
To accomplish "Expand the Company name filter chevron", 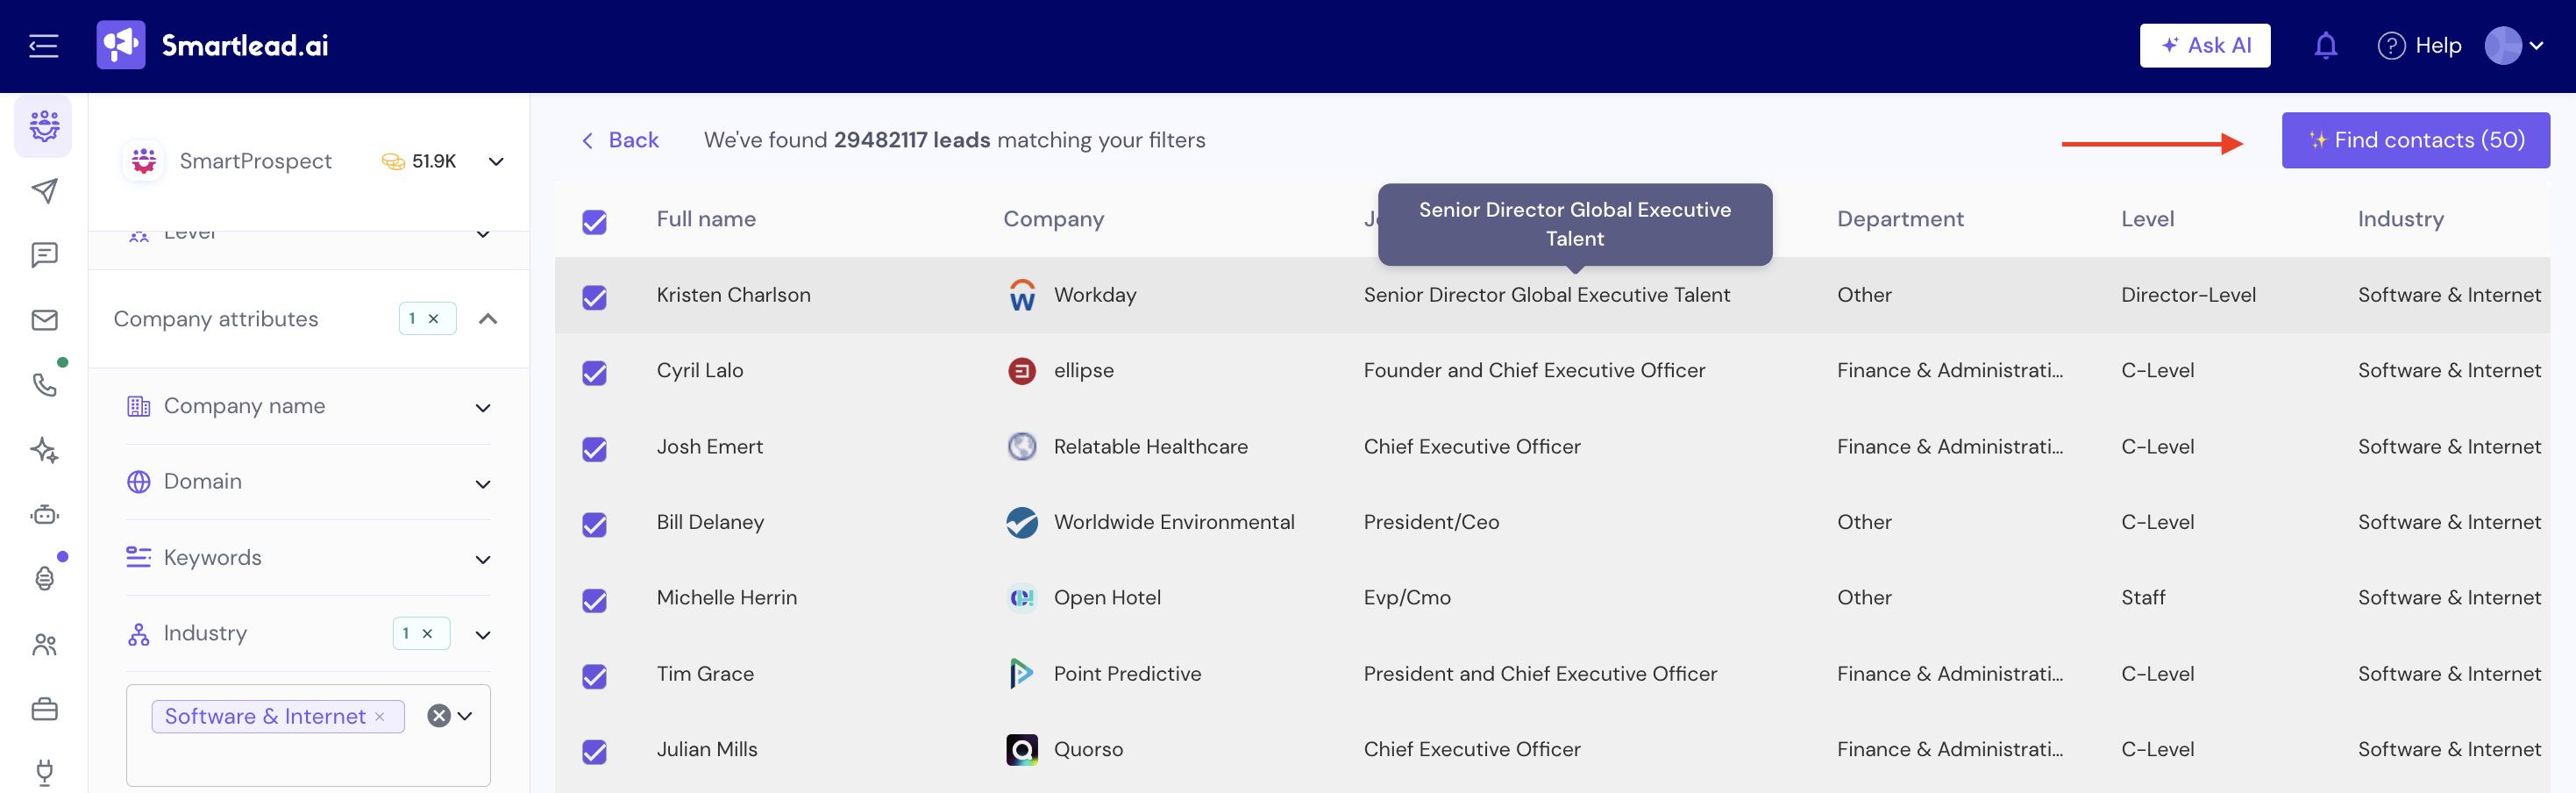I will click(x=483, y=408).
